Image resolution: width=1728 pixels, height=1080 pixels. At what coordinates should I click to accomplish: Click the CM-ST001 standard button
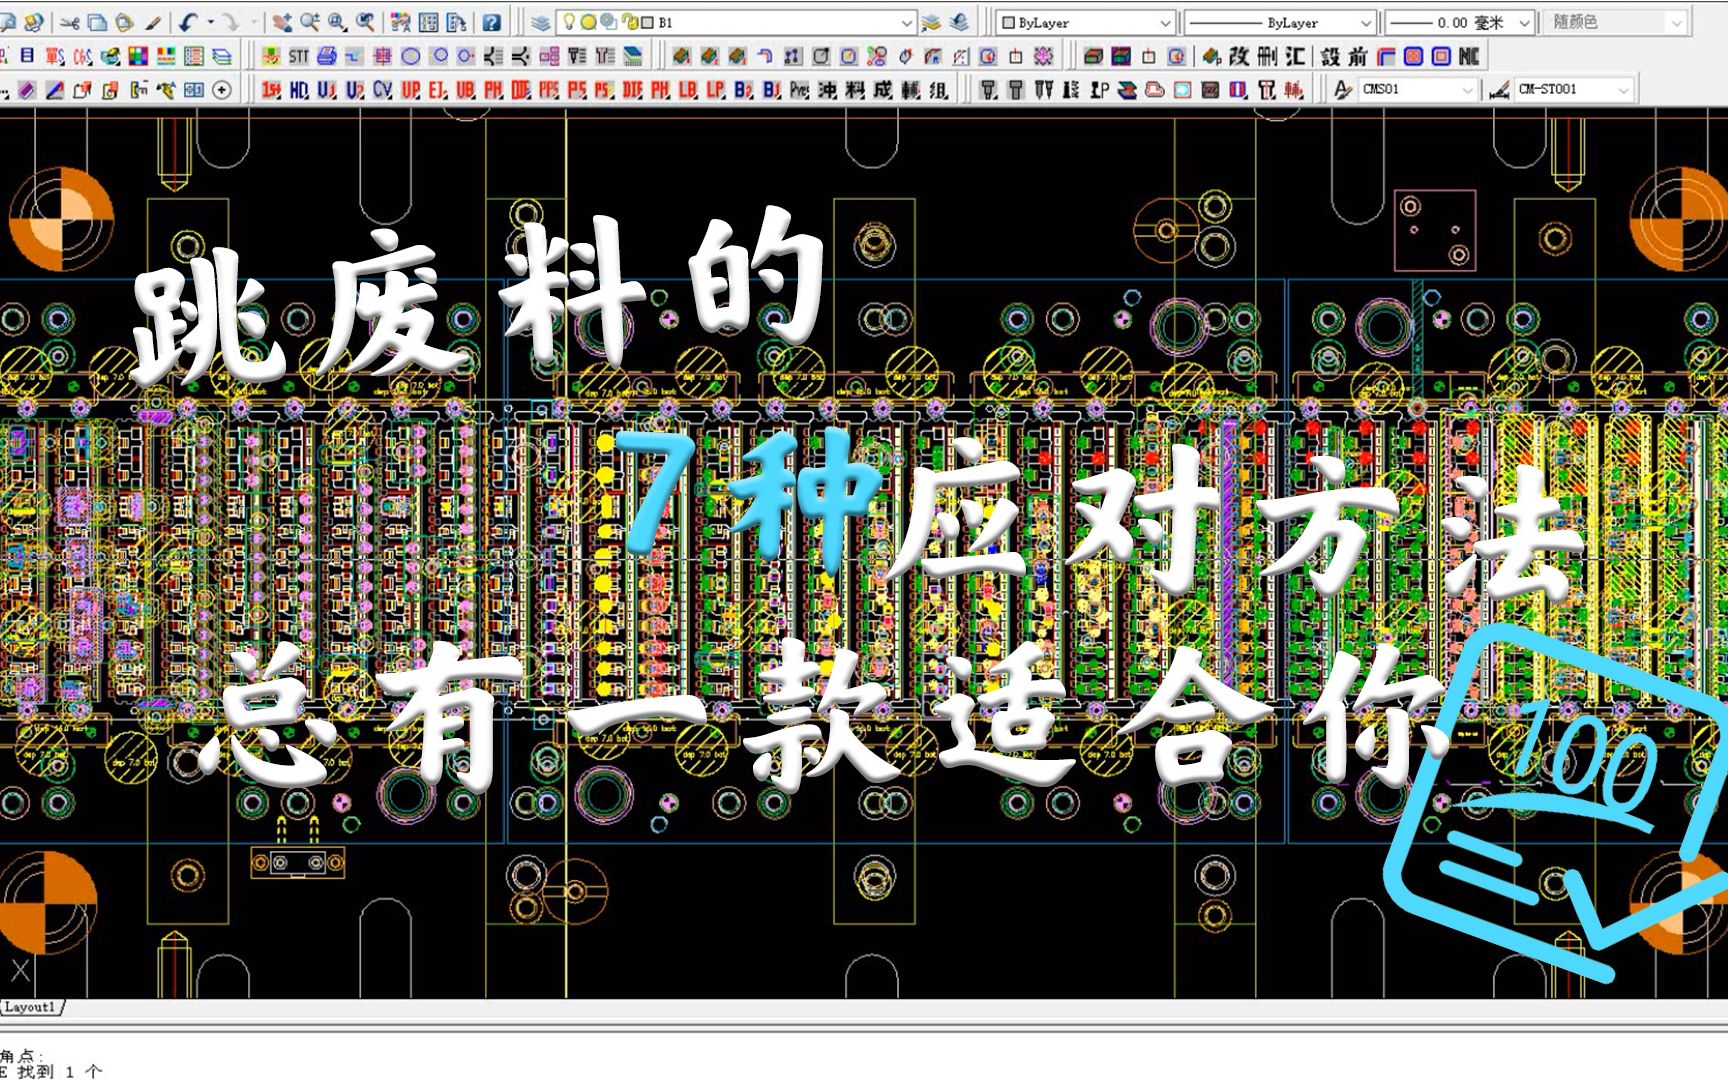[1562, 89]
